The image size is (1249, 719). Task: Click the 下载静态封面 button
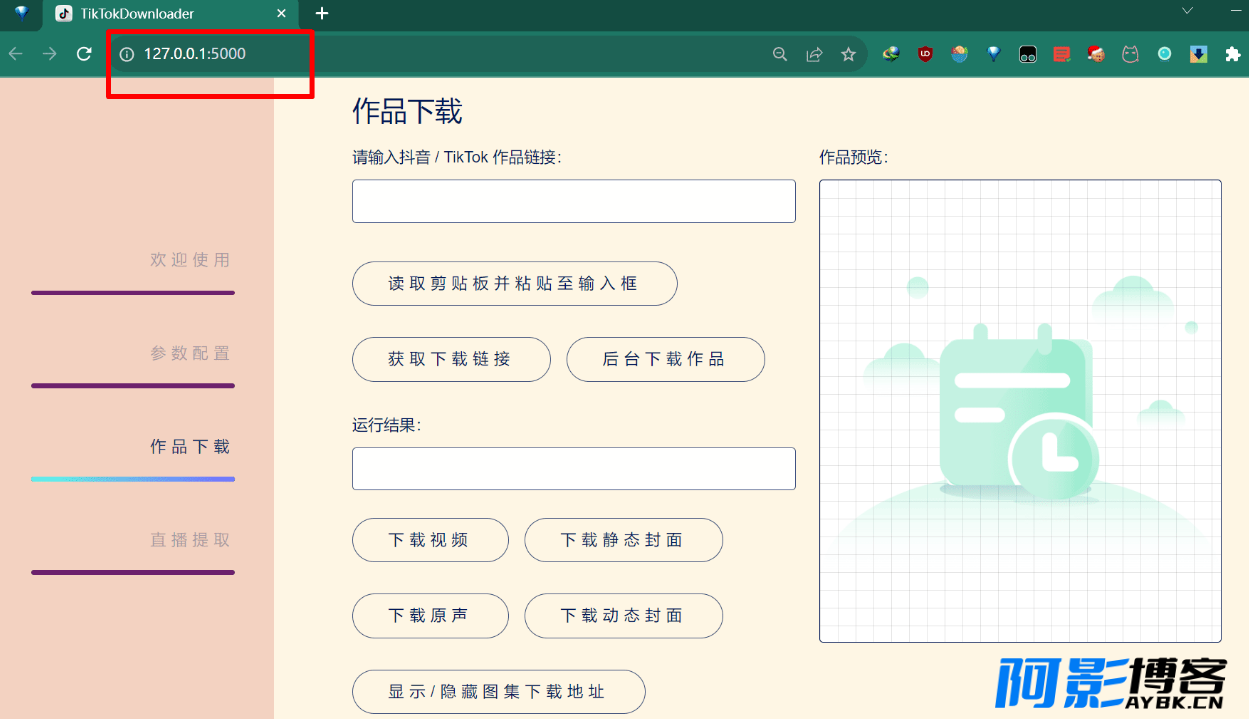point(623,540)
